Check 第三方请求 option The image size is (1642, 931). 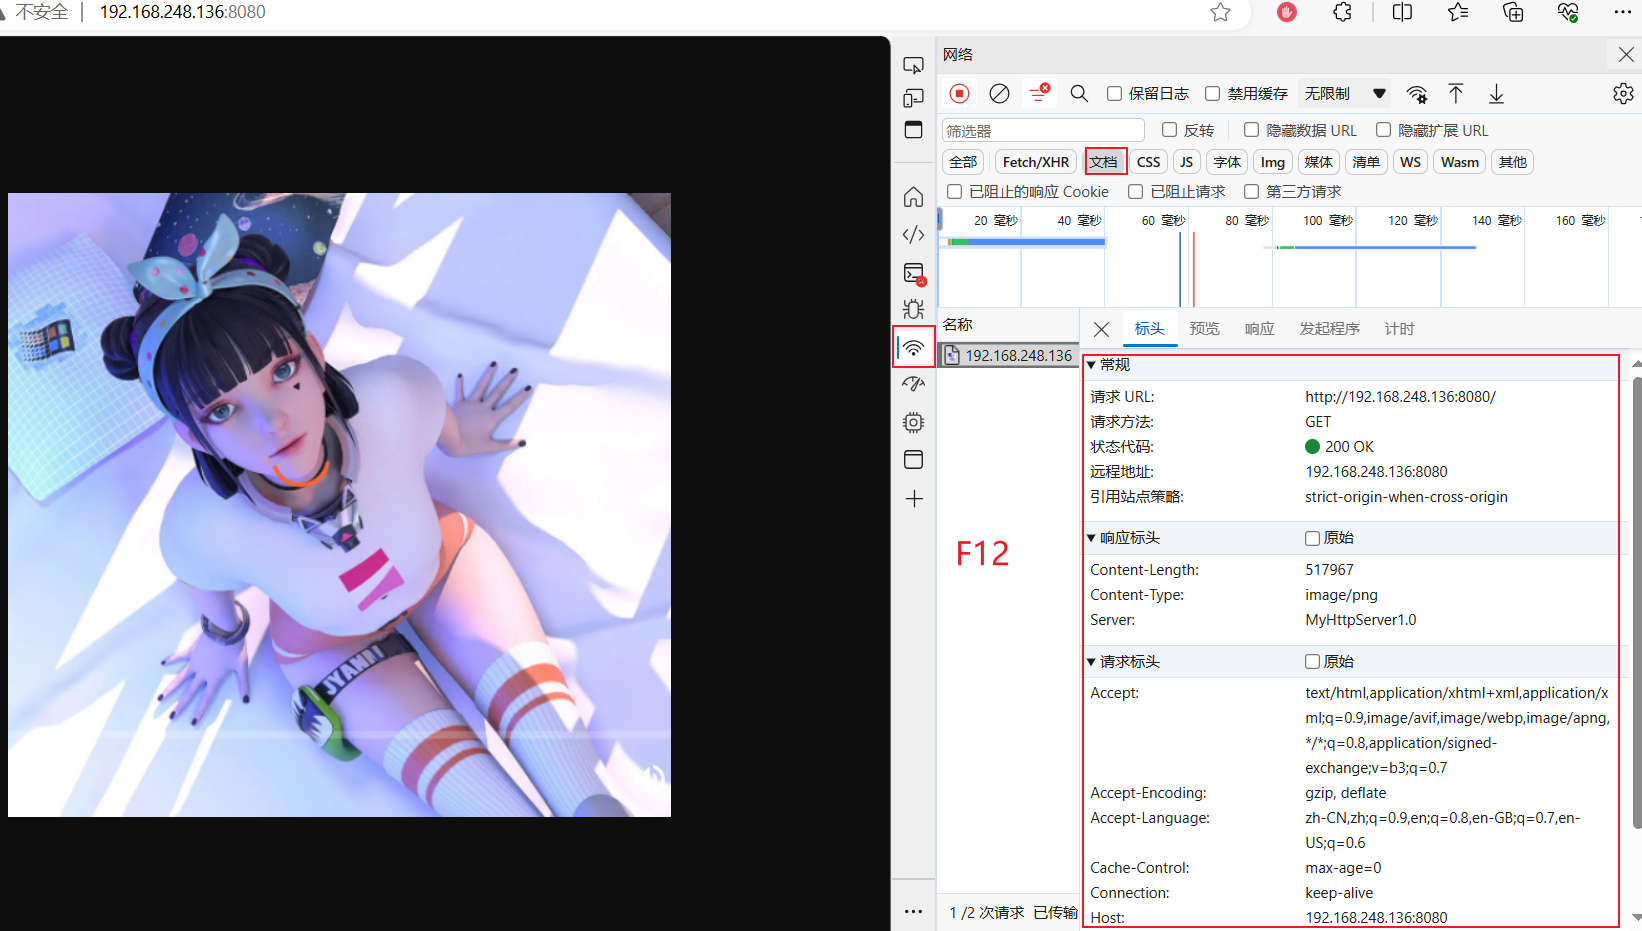(x=1251, y=191)
